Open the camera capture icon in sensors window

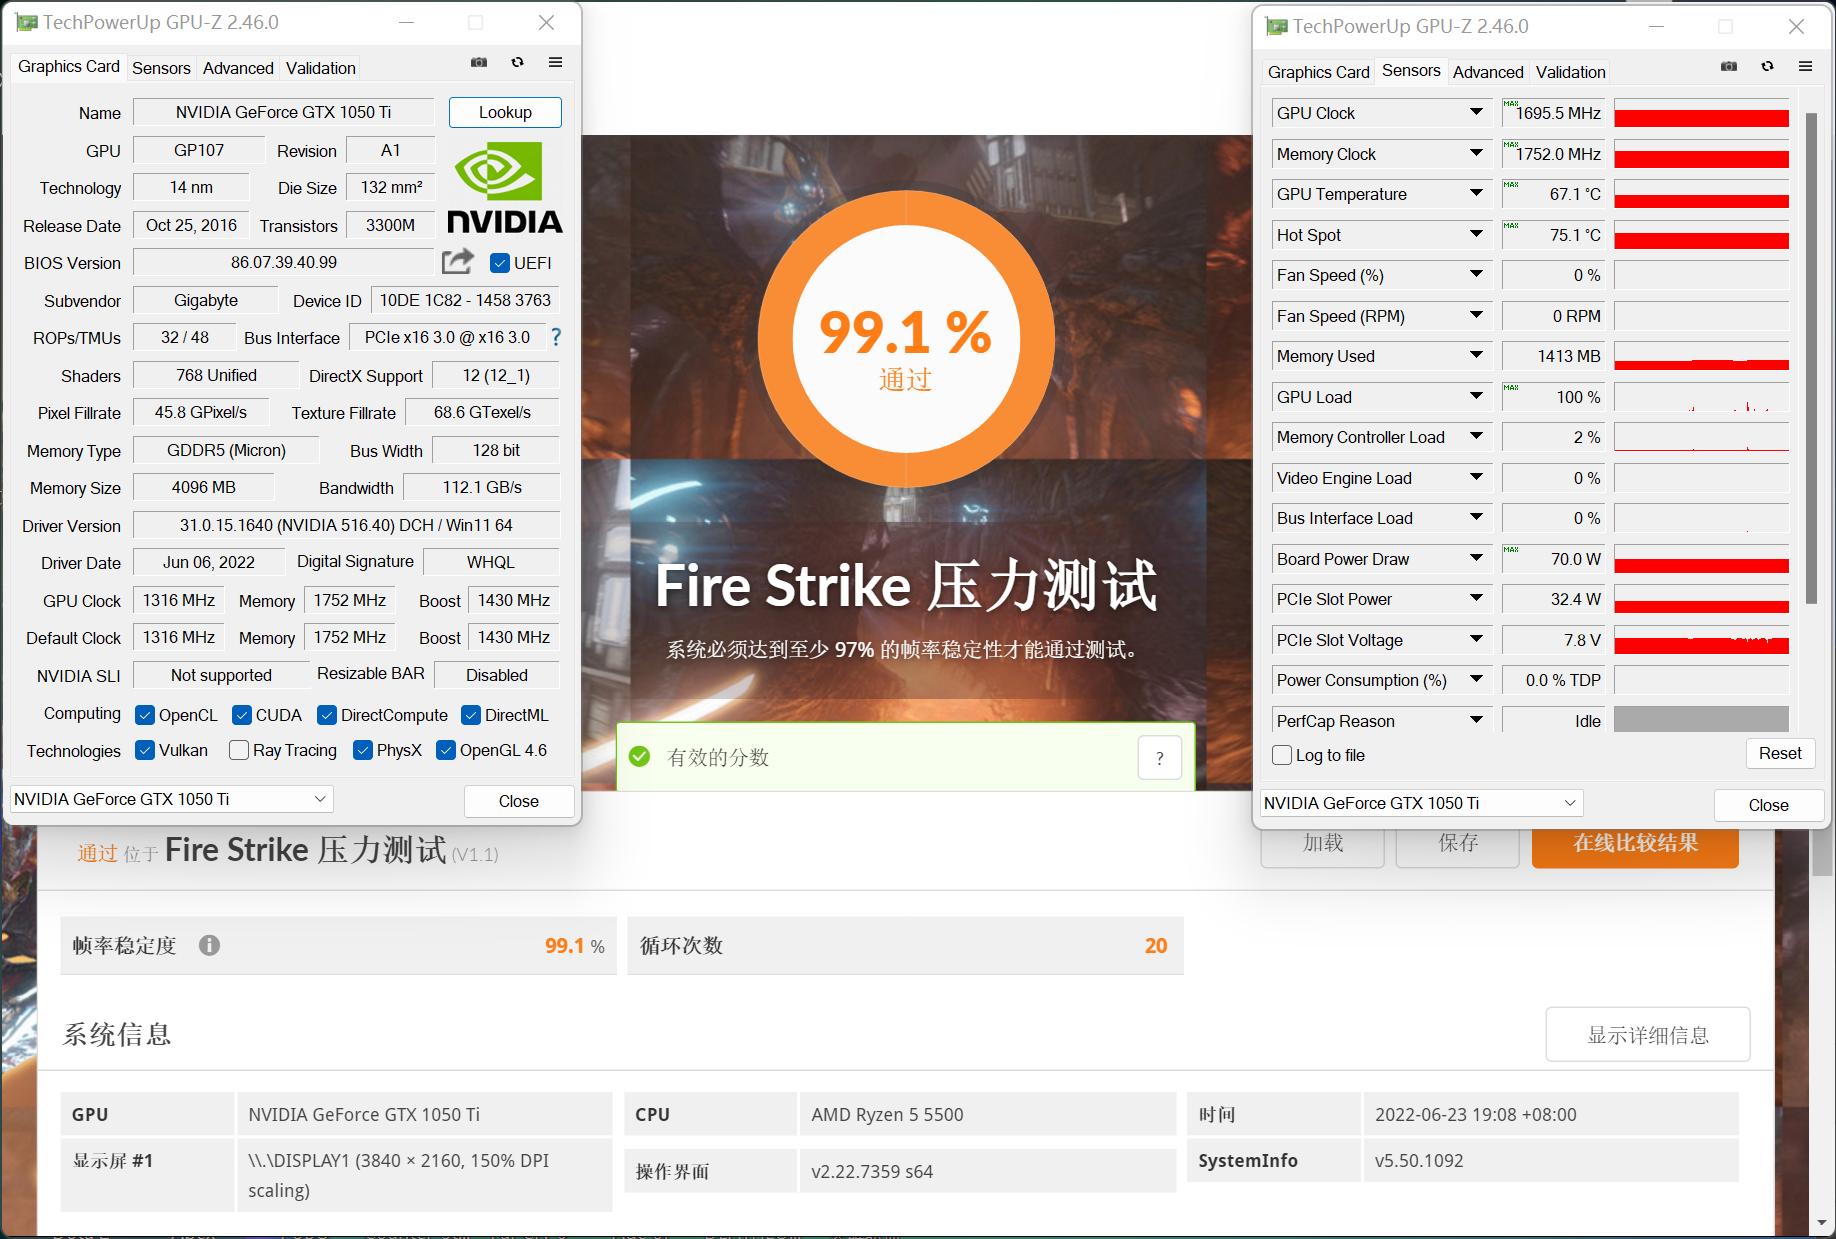[1727, 66]
